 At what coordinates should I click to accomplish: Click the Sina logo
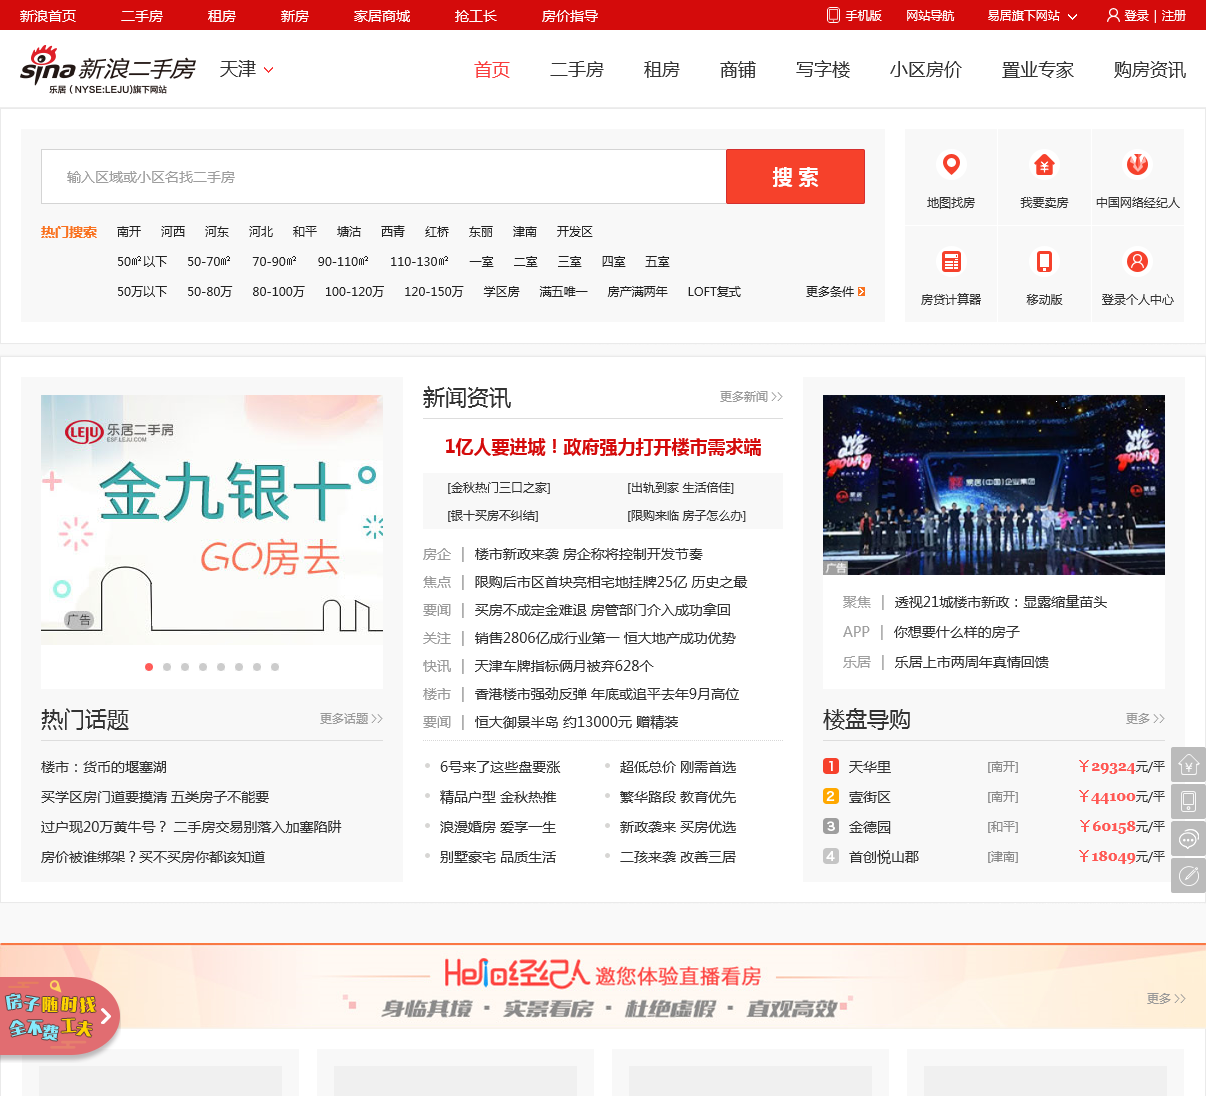[107, 69]
